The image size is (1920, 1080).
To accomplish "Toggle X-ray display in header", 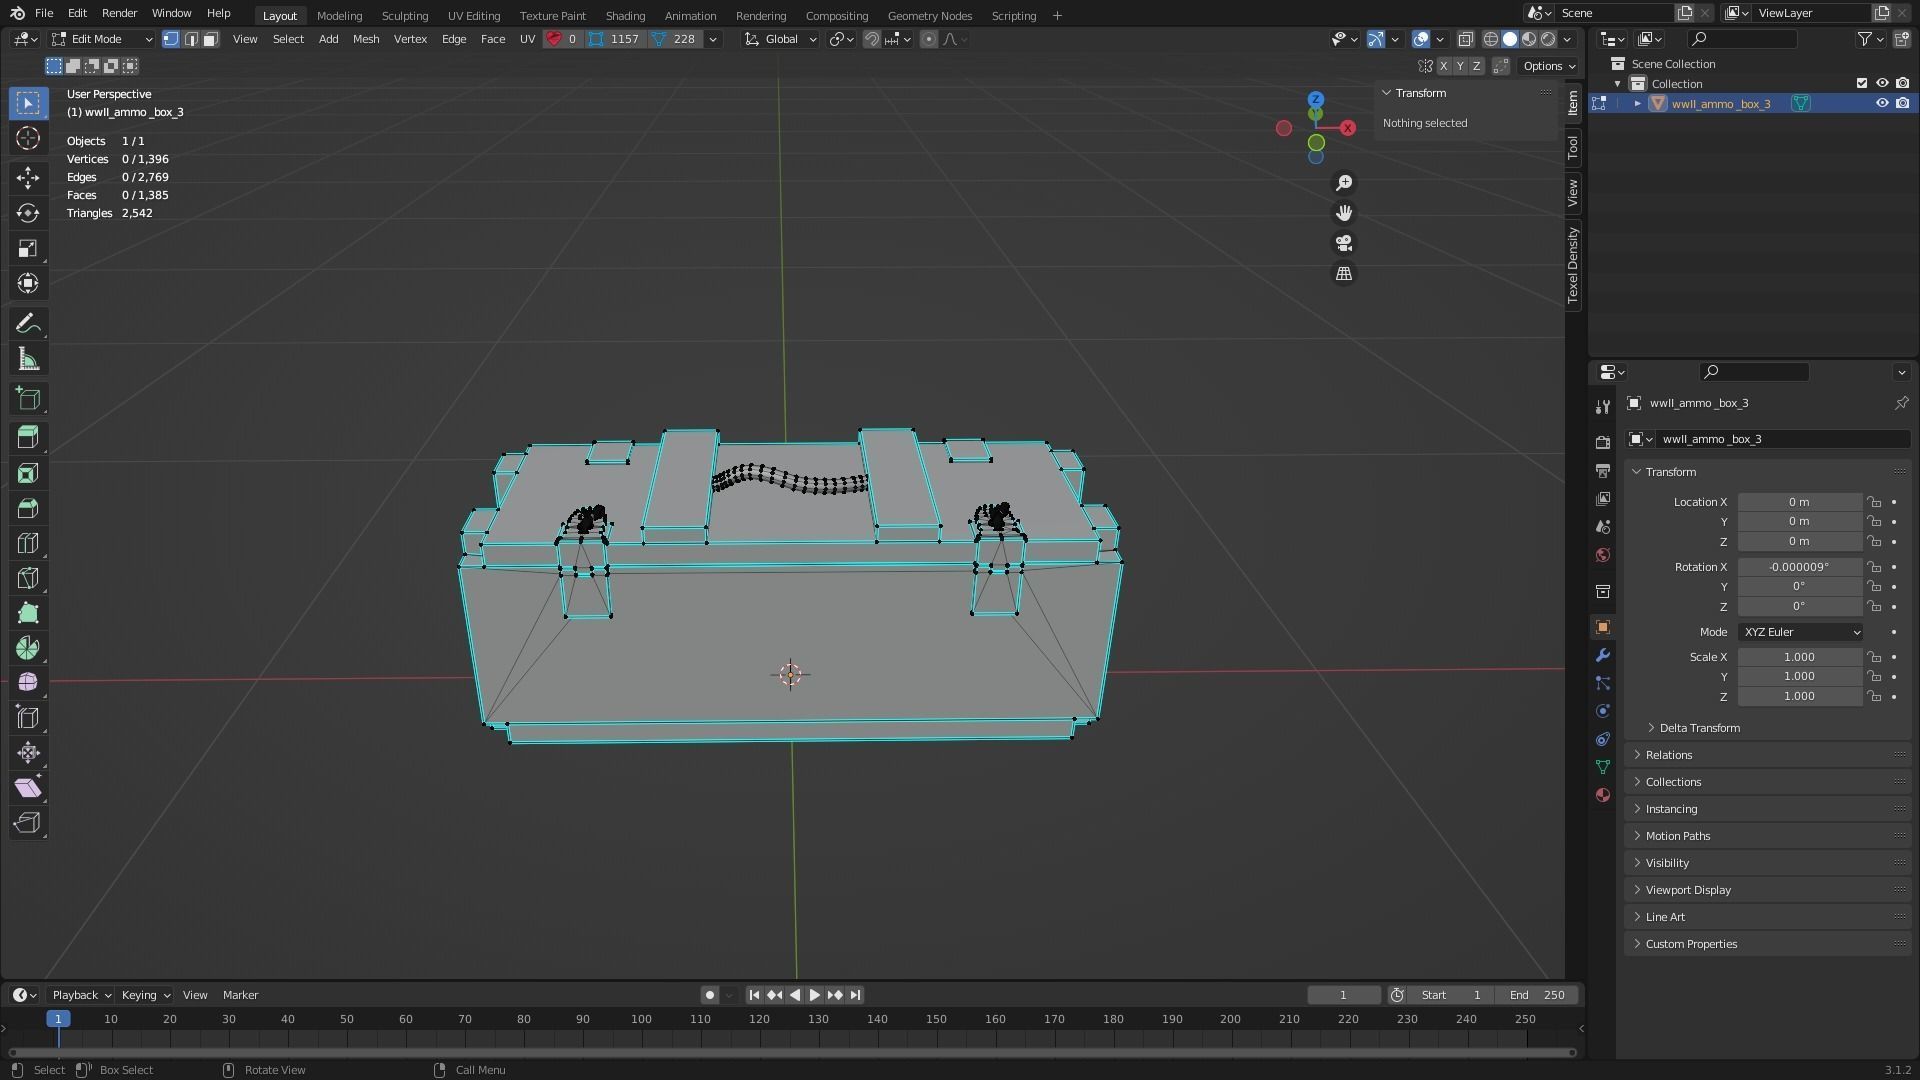I will click(1465, 39).
